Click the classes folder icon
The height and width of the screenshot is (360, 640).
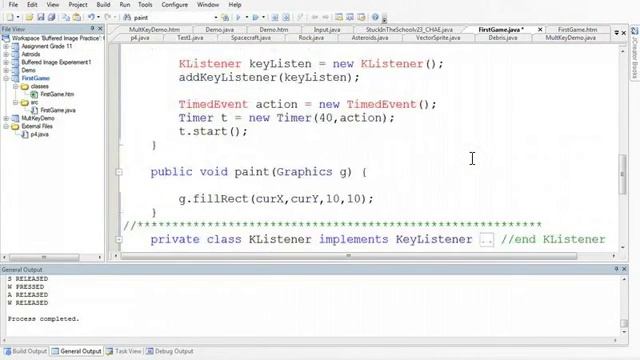[x=24, y=87]
